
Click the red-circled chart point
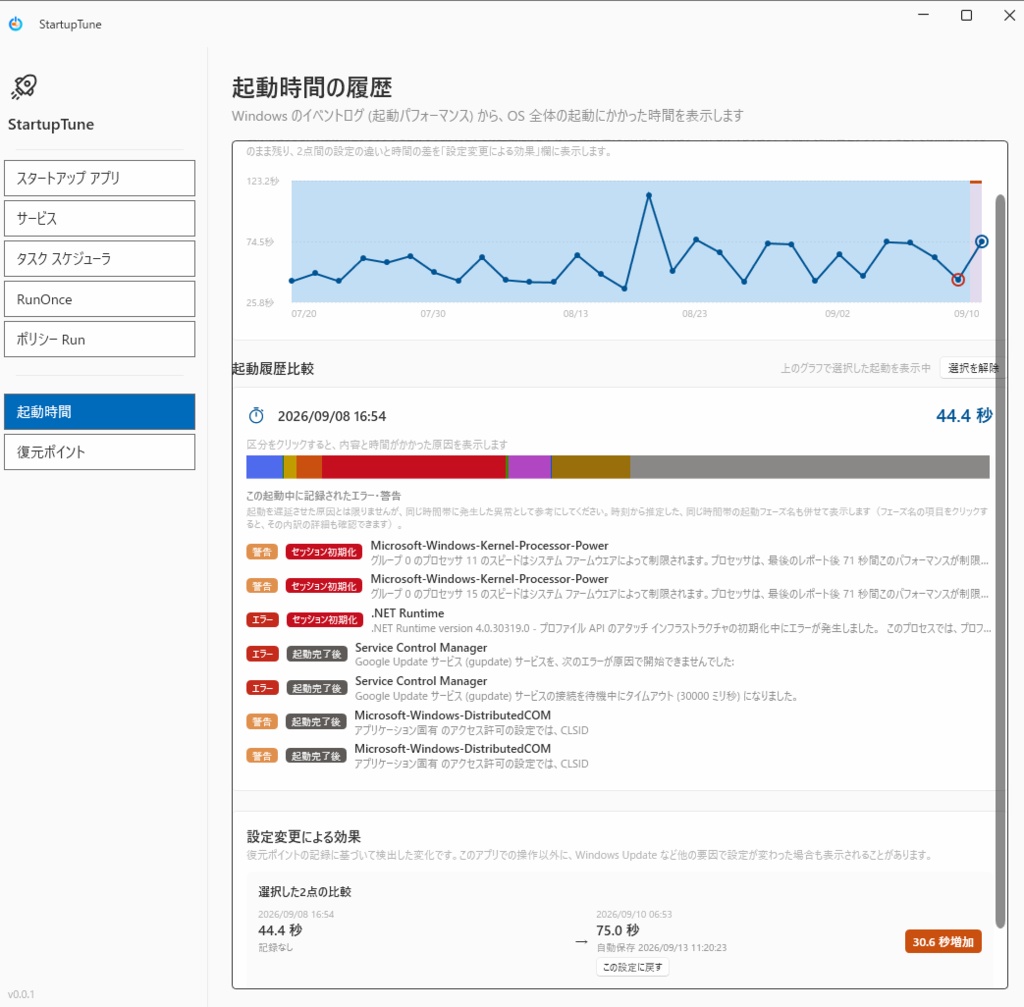958,280
